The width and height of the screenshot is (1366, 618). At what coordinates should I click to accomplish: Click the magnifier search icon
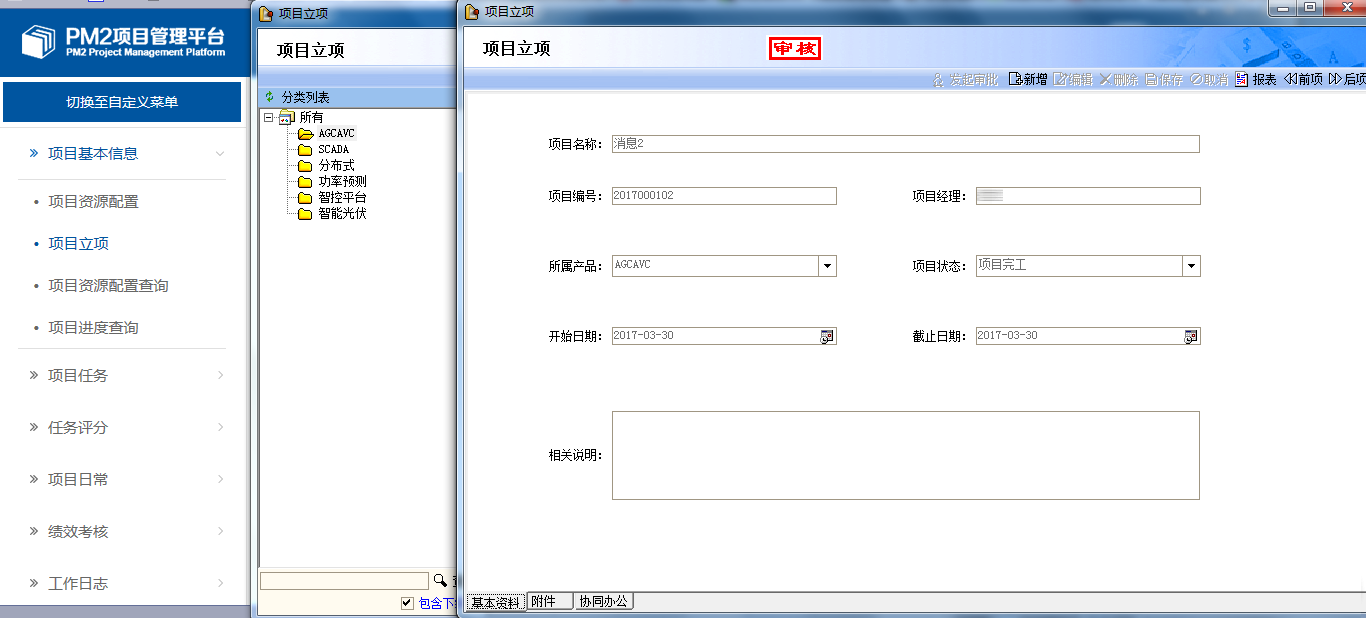coord(440,581)
